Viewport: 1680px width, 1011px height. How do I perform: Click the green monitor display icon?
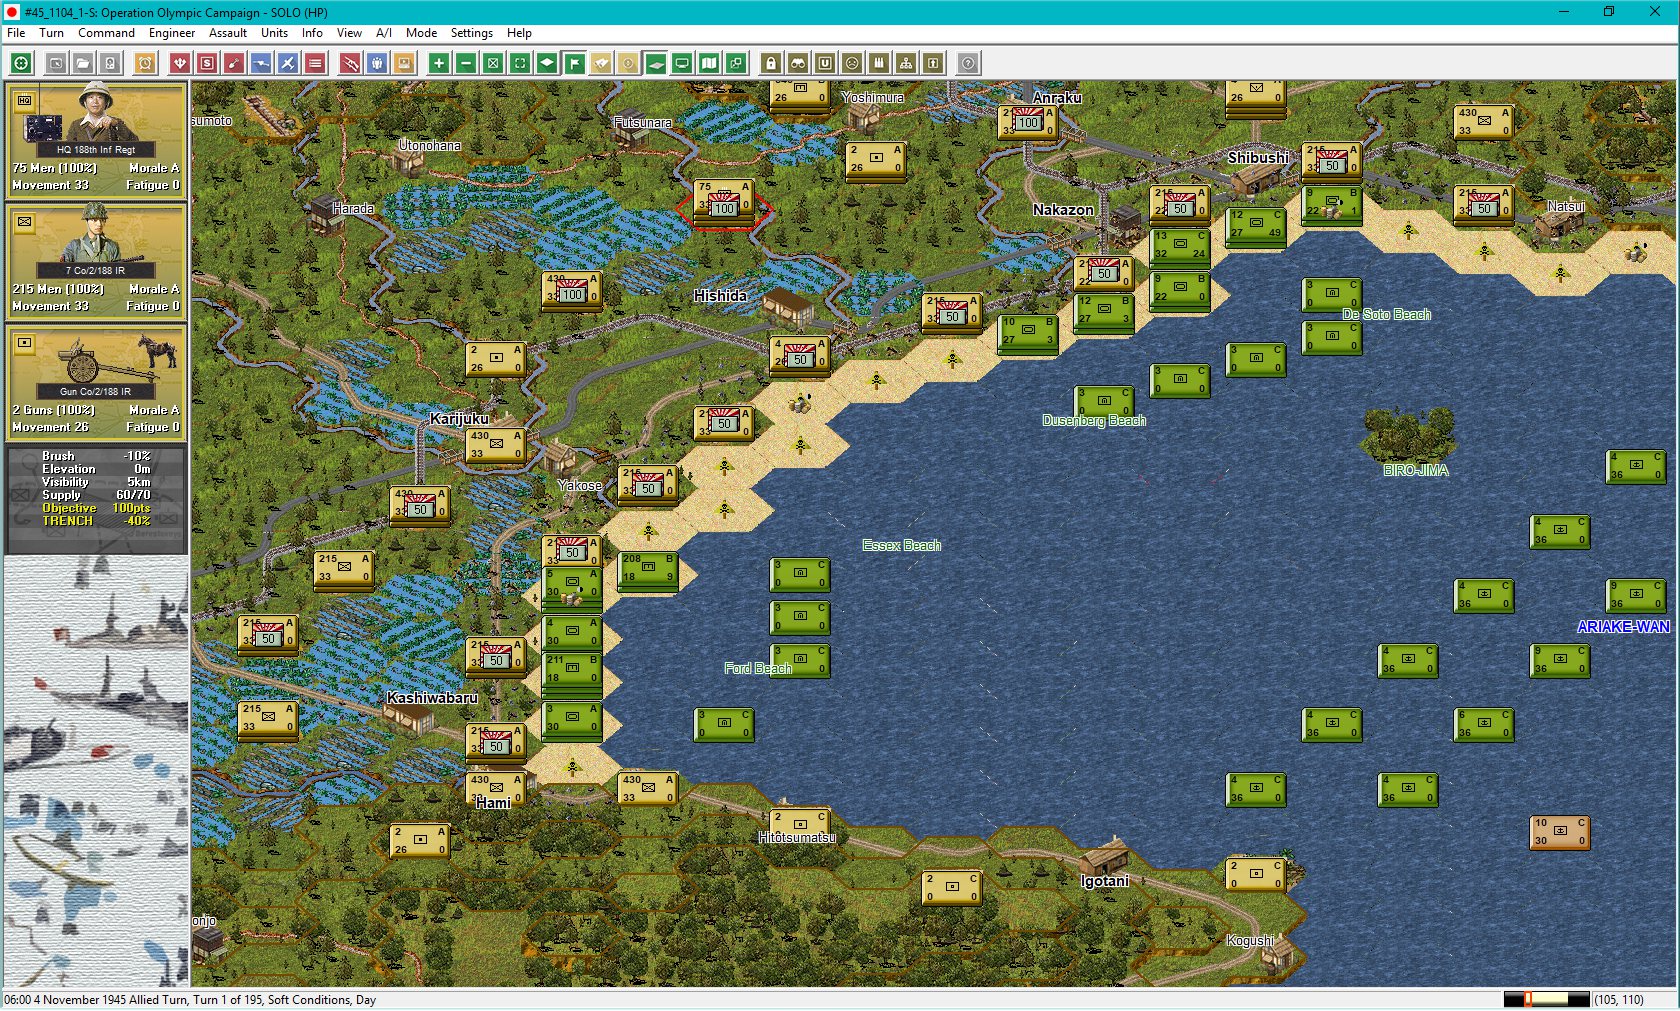coord(682,64)
